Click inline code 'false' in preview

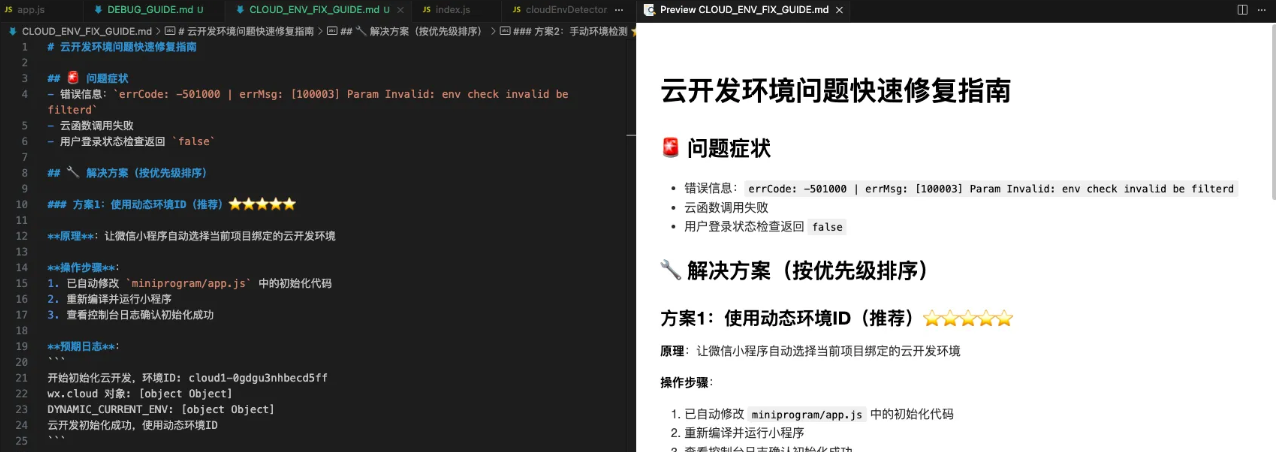click(827, 227)
